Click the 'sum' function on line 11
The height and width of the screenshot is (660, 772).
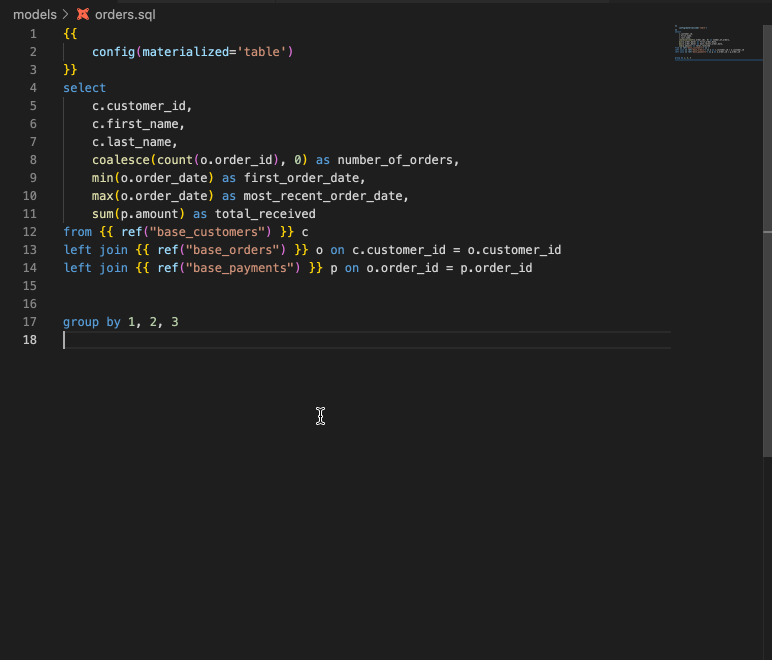102,214
